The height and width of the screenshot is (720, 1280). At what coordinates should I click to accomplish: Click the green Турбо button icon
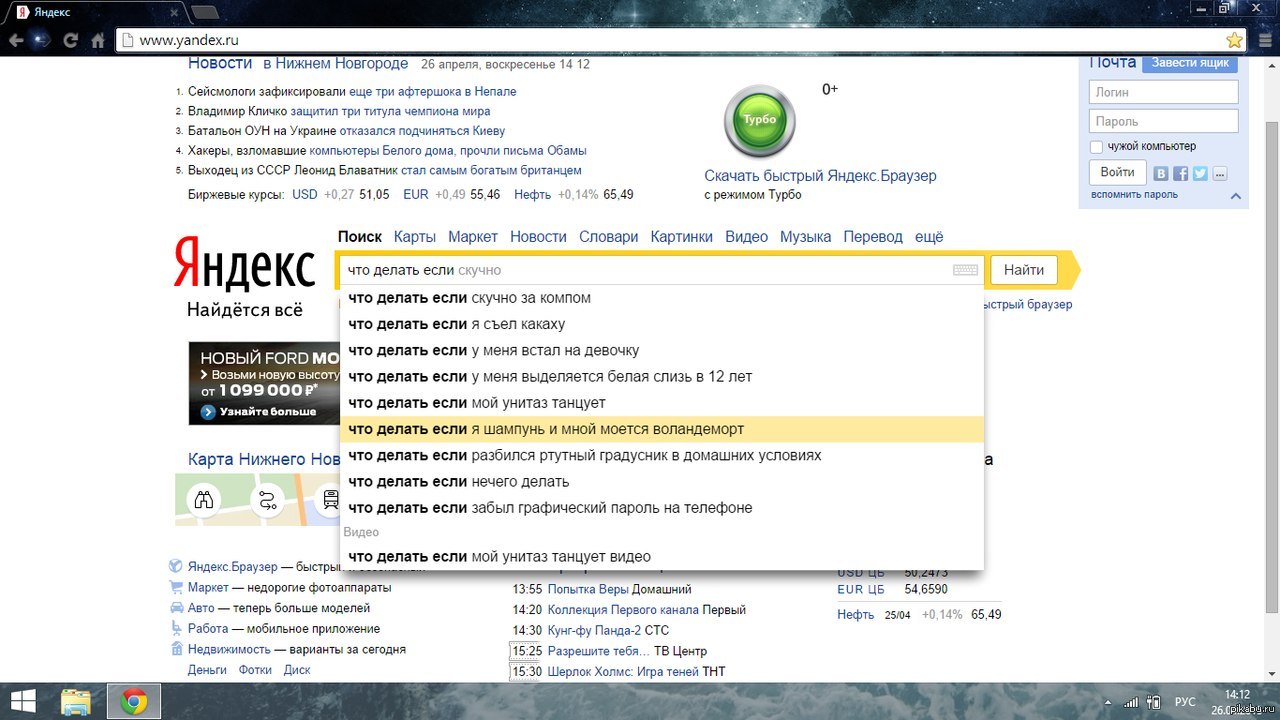pyautogui.click(x=760, y=120)
